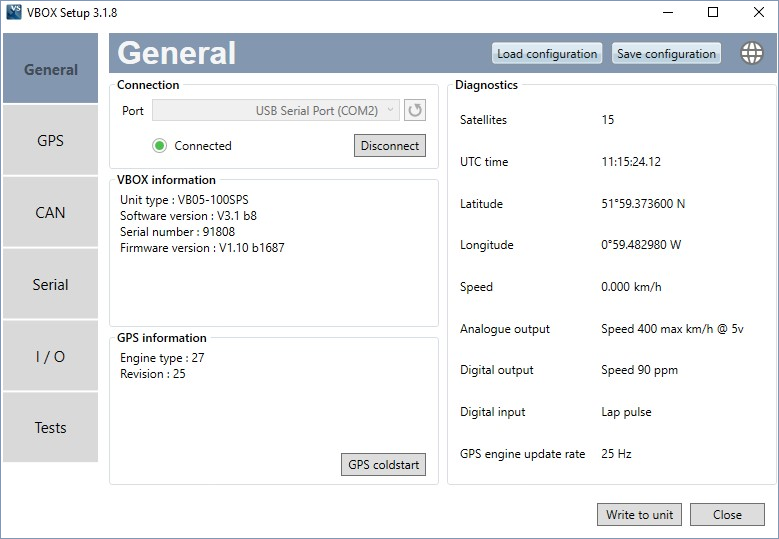
Task: Click the VBOX Setup app icon in title bar
Action: click(13, 12)
